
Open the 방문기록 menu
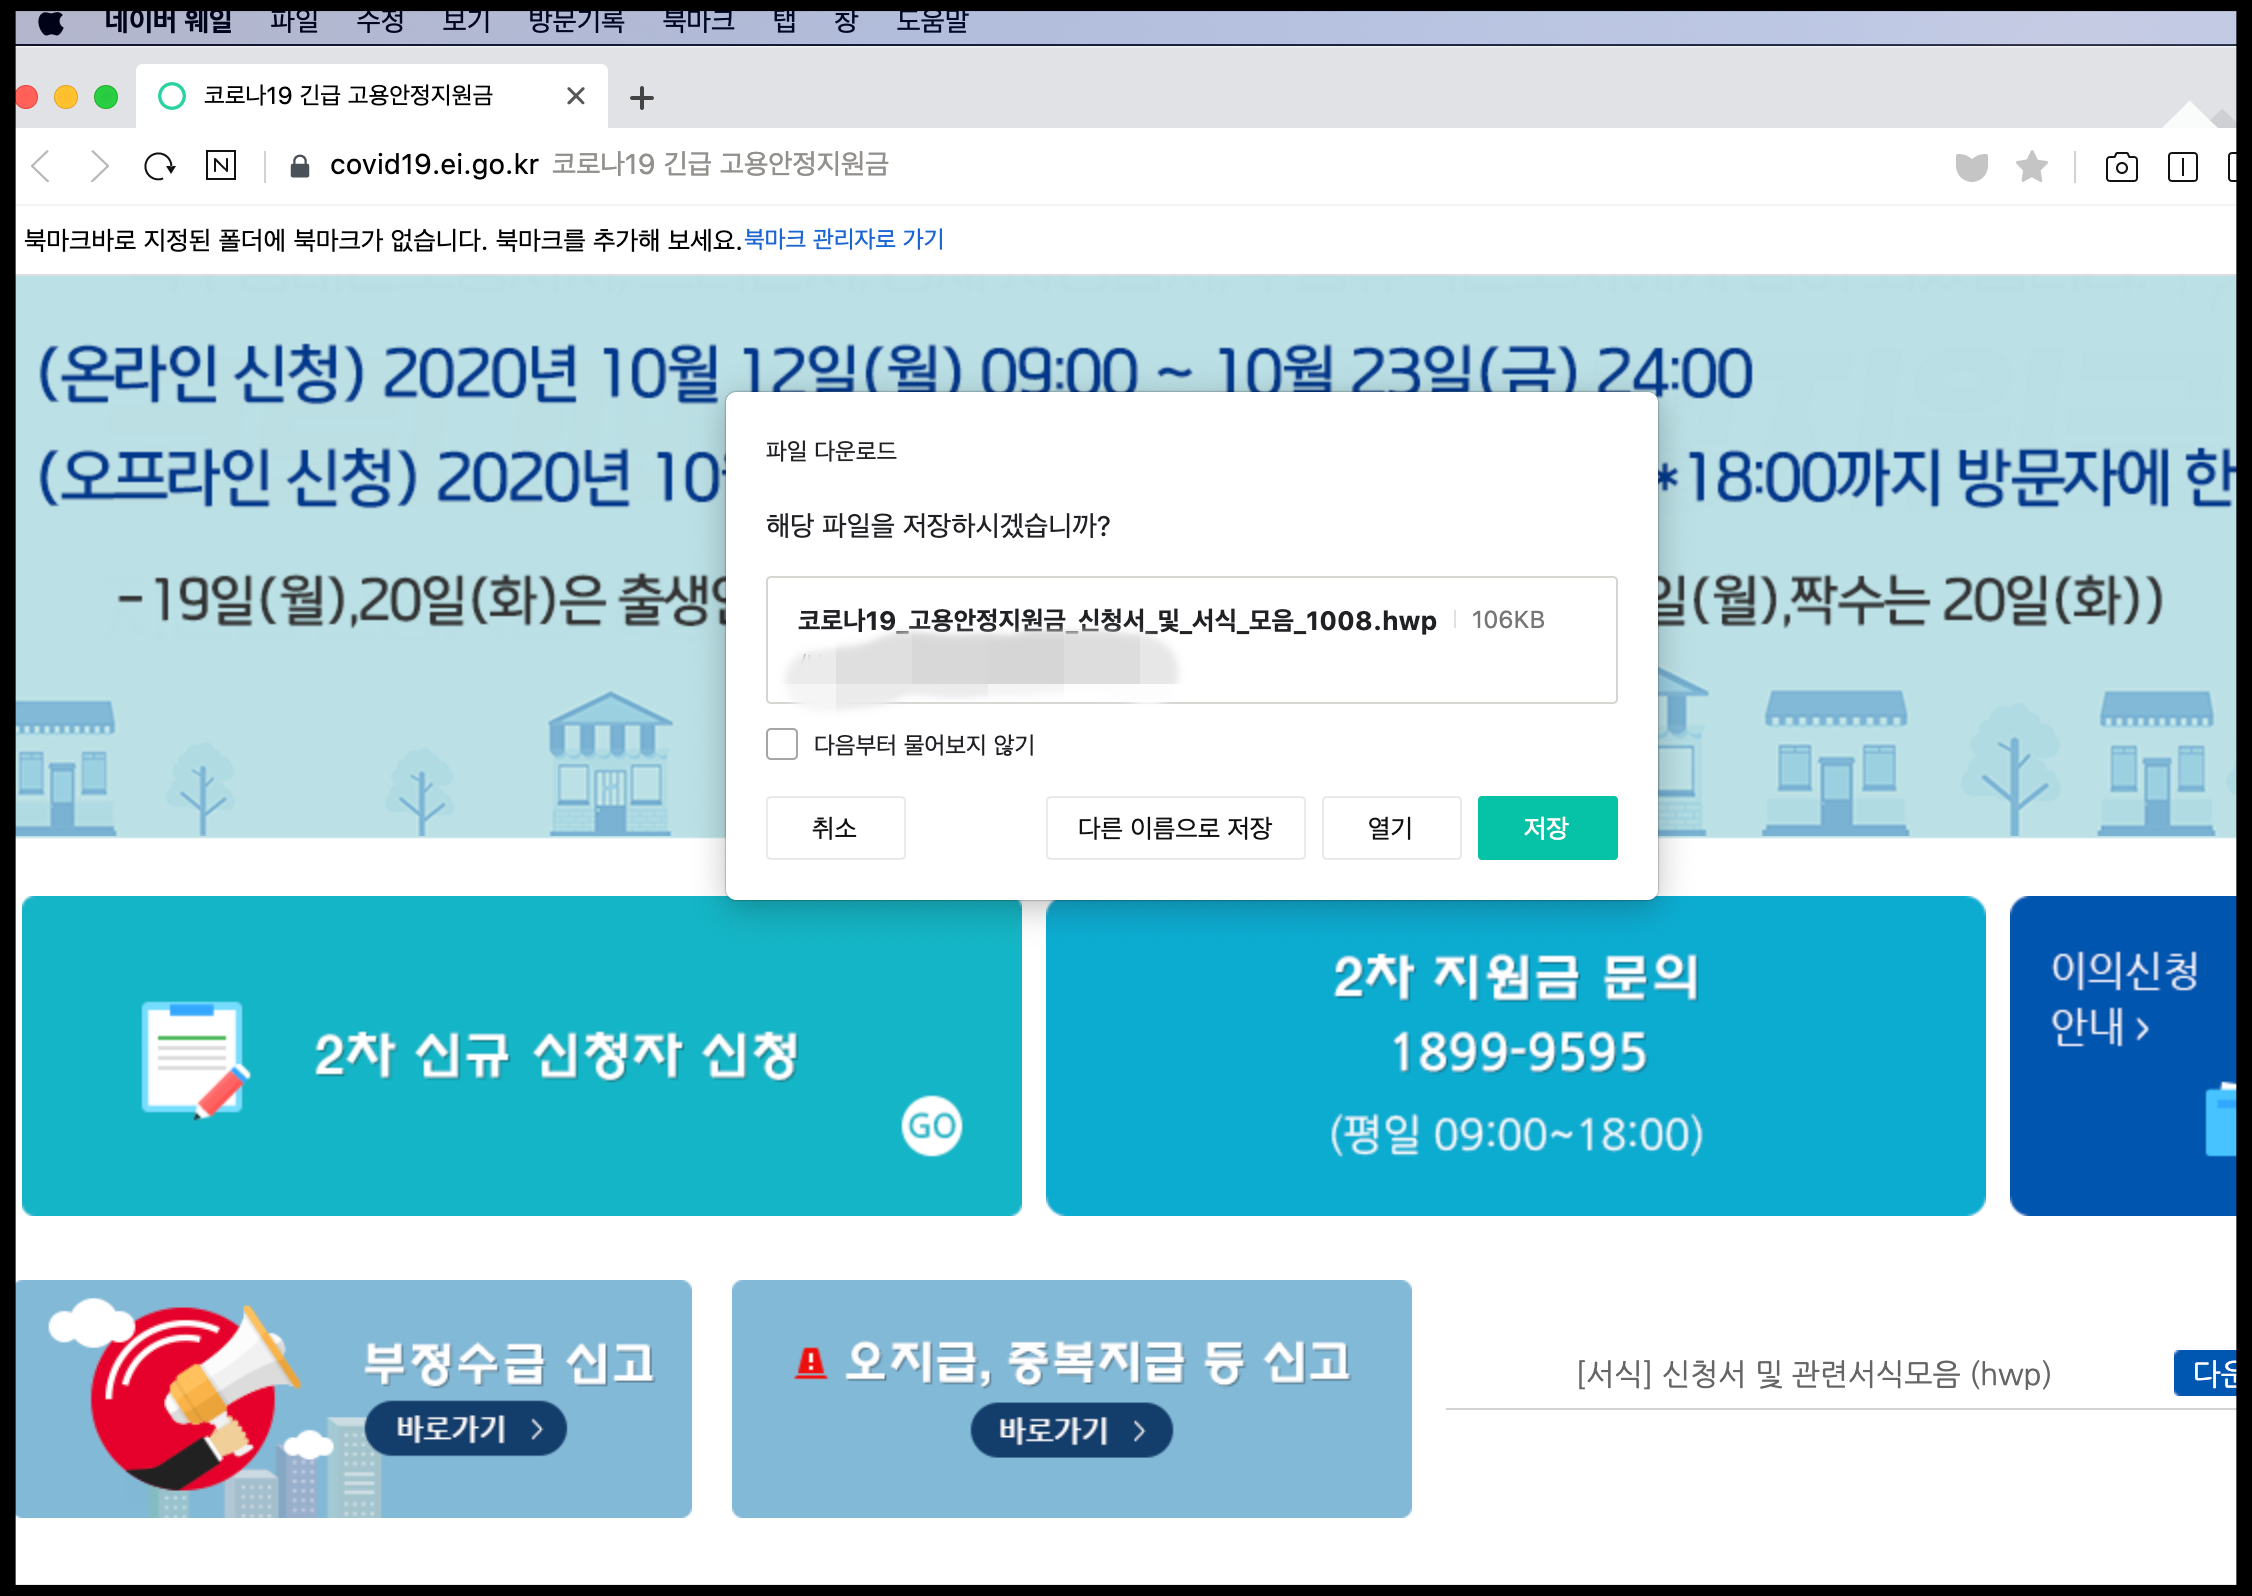coord(576,21)
